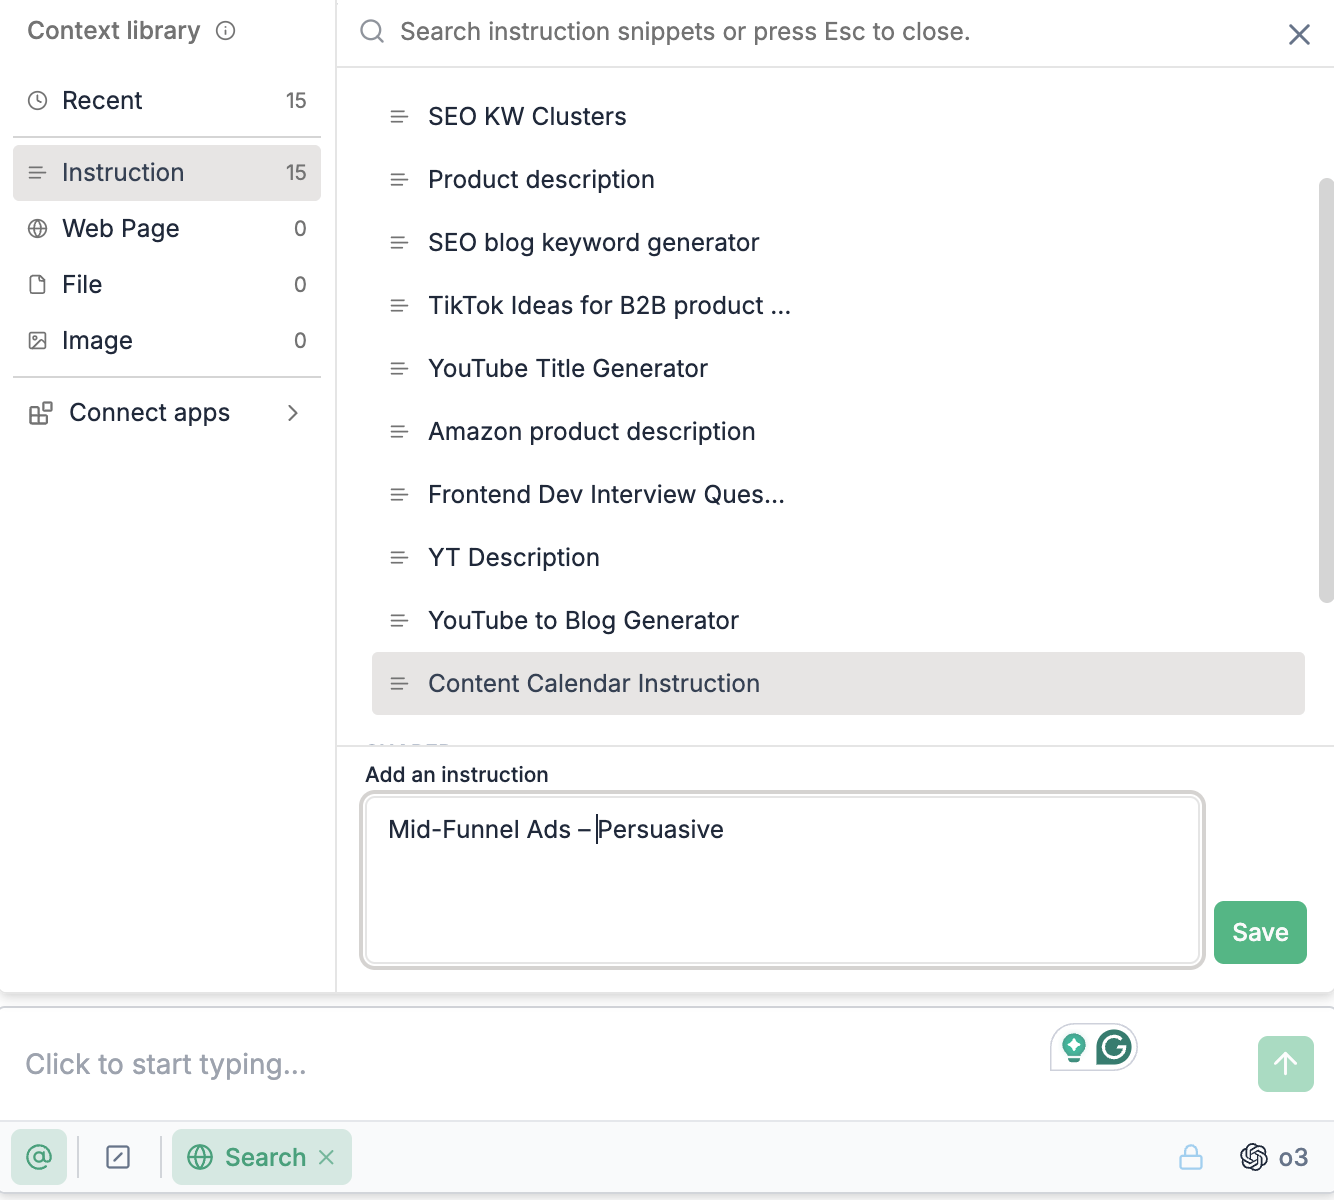Select YouTube to Blog Generator snippet

(838, 621)
